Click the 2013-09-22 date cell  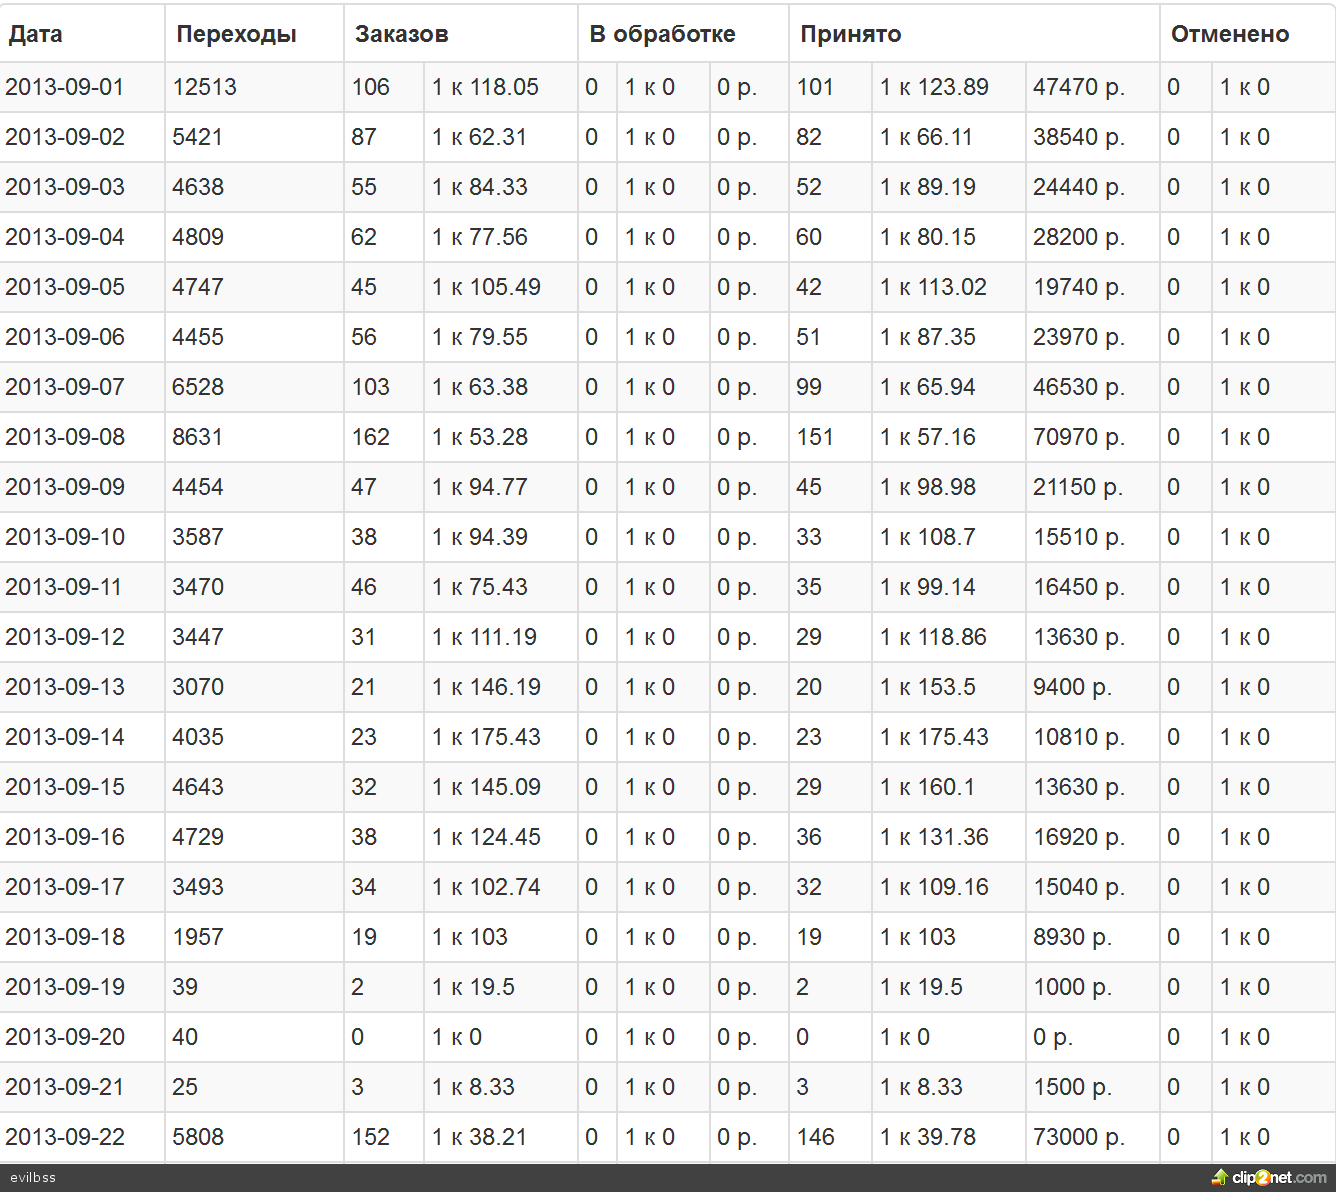pos(65,1137)
